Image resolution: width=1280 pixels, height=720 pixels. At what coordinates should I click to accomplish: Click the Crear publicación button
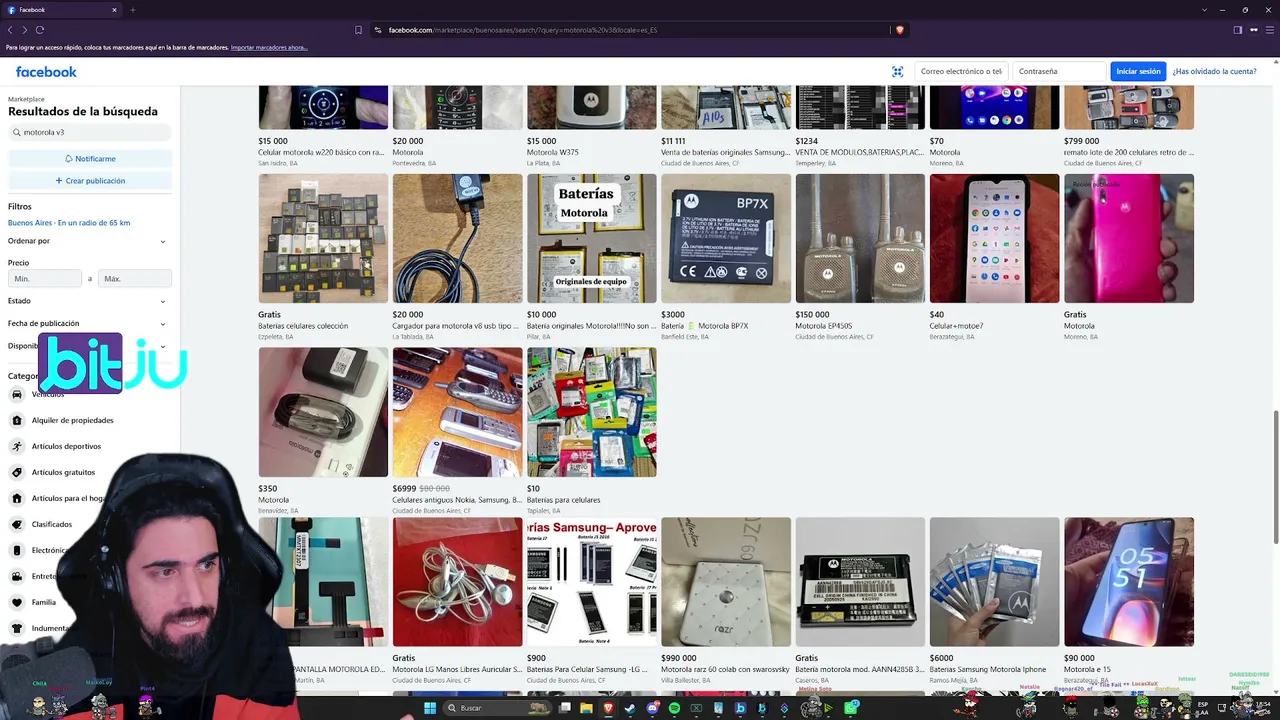(x=90, y=181)
